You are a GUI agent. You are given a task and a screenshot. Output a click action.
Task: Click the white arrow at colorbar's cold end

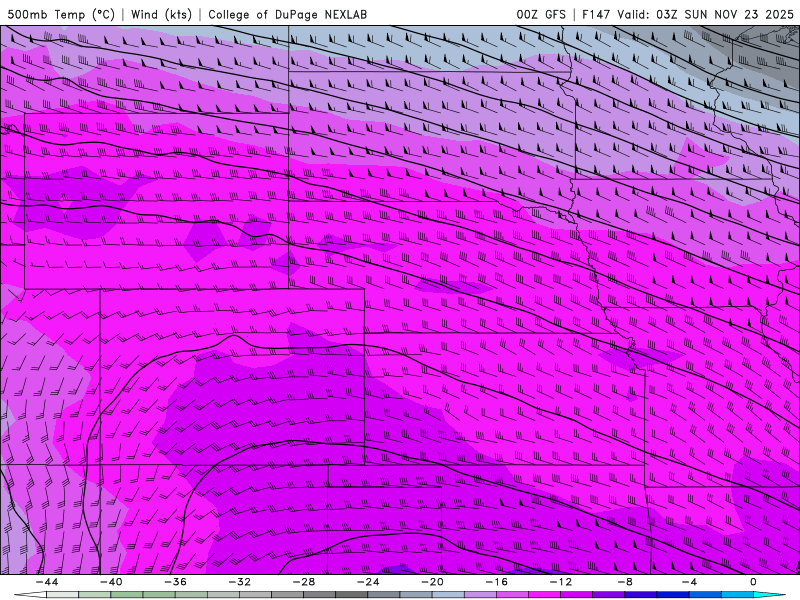(31, 595)
